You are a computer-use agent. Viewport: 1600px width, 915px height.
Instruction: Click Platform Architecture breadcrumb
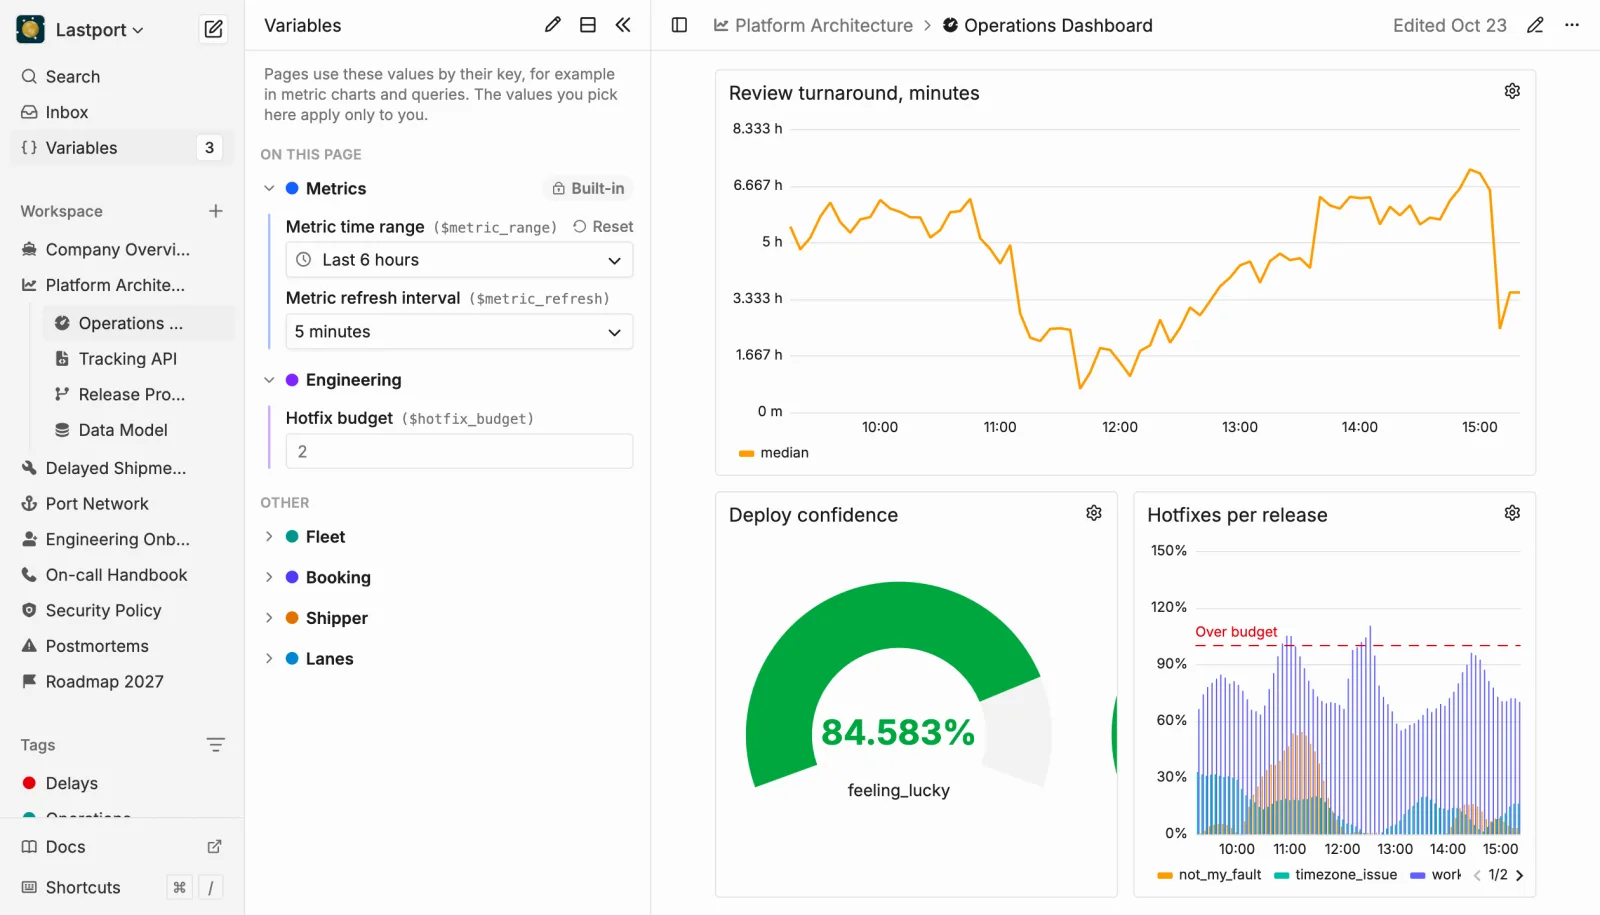pyautogui.click(x=813, y=25)
